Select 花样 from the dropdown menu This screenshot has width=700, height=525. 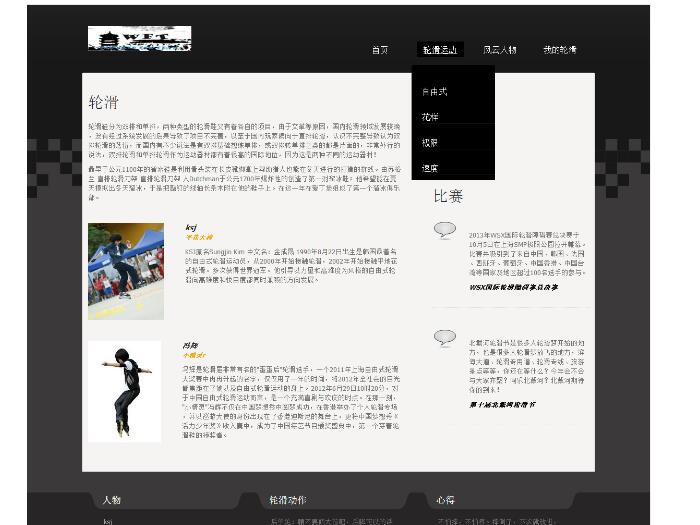tap(430, 117)
